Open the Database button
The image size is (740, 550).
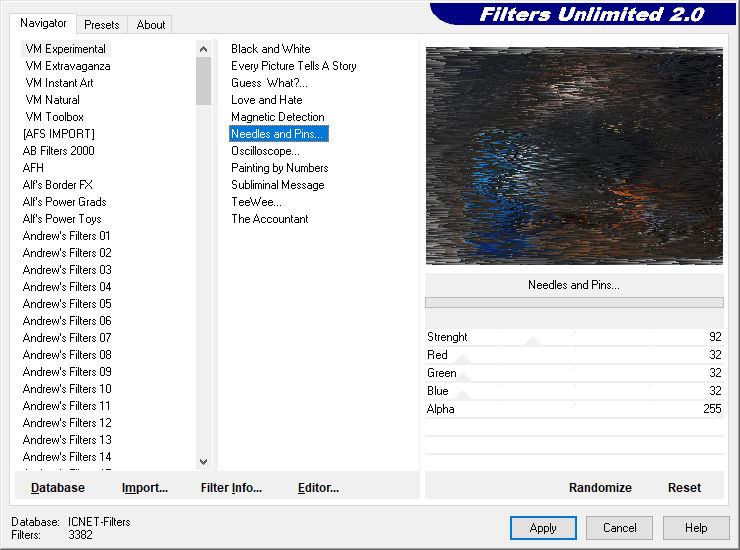(x=58, y=487)
